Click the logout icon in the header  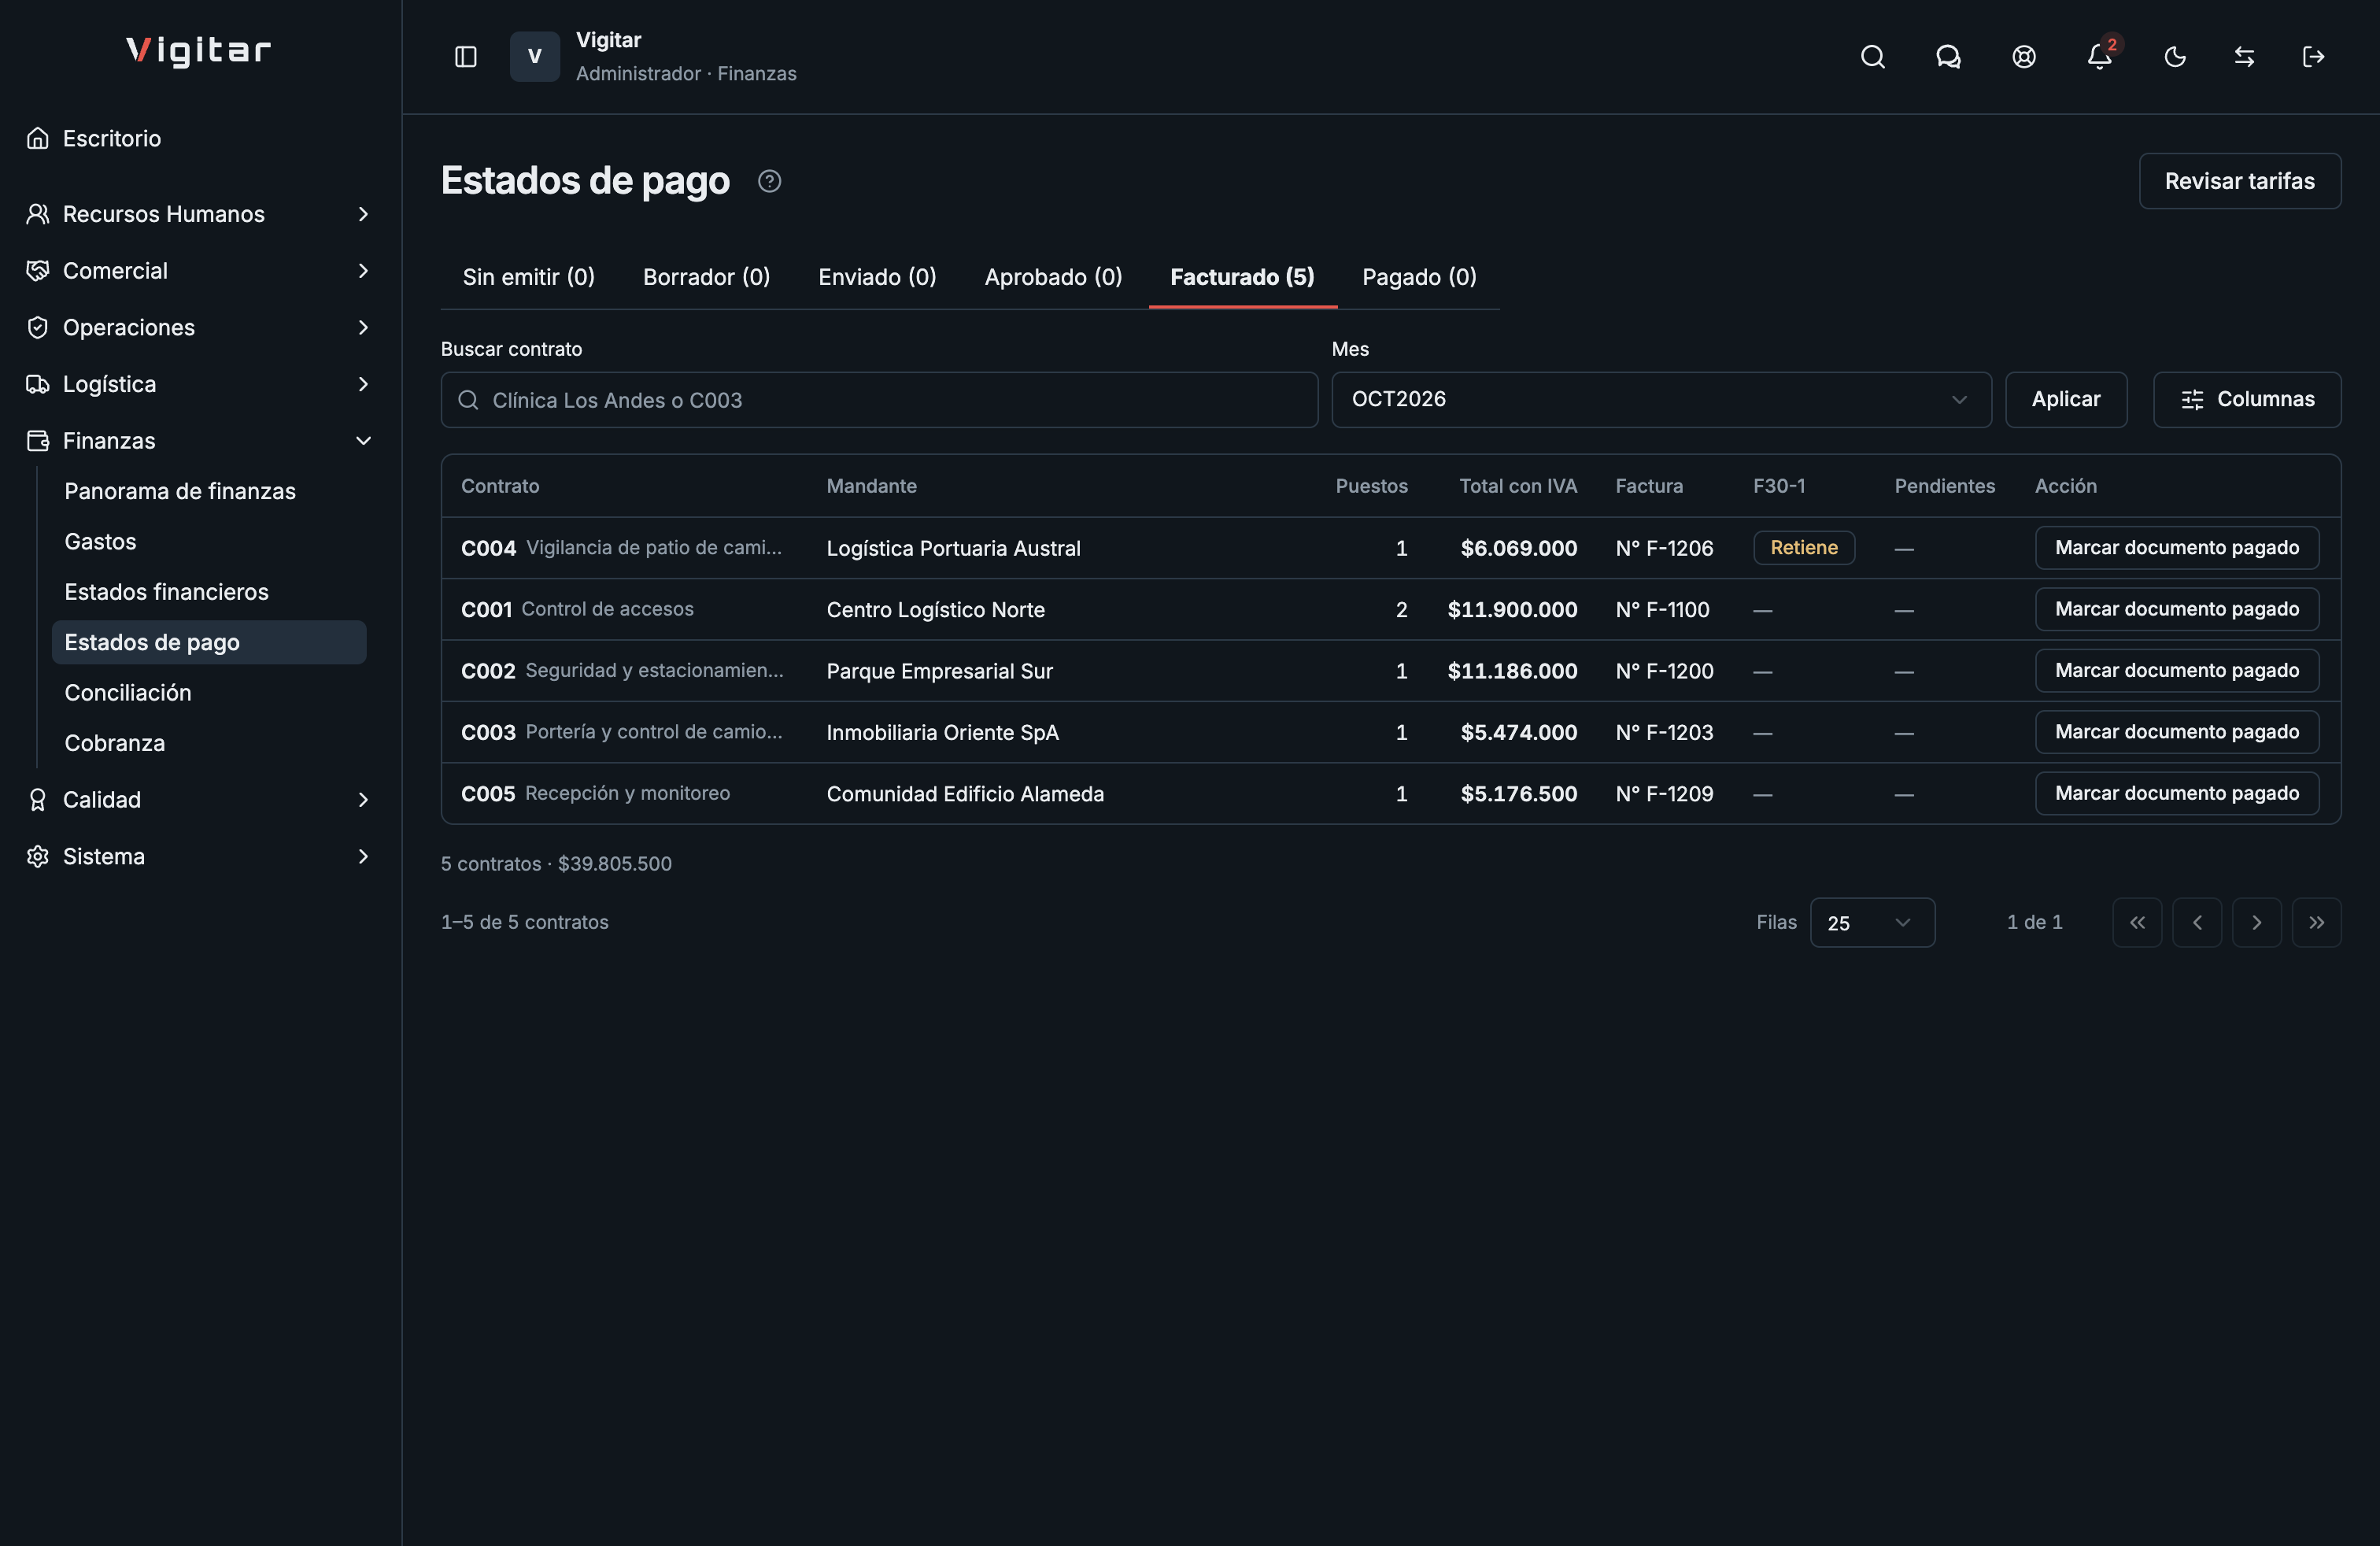[2313, 57]
